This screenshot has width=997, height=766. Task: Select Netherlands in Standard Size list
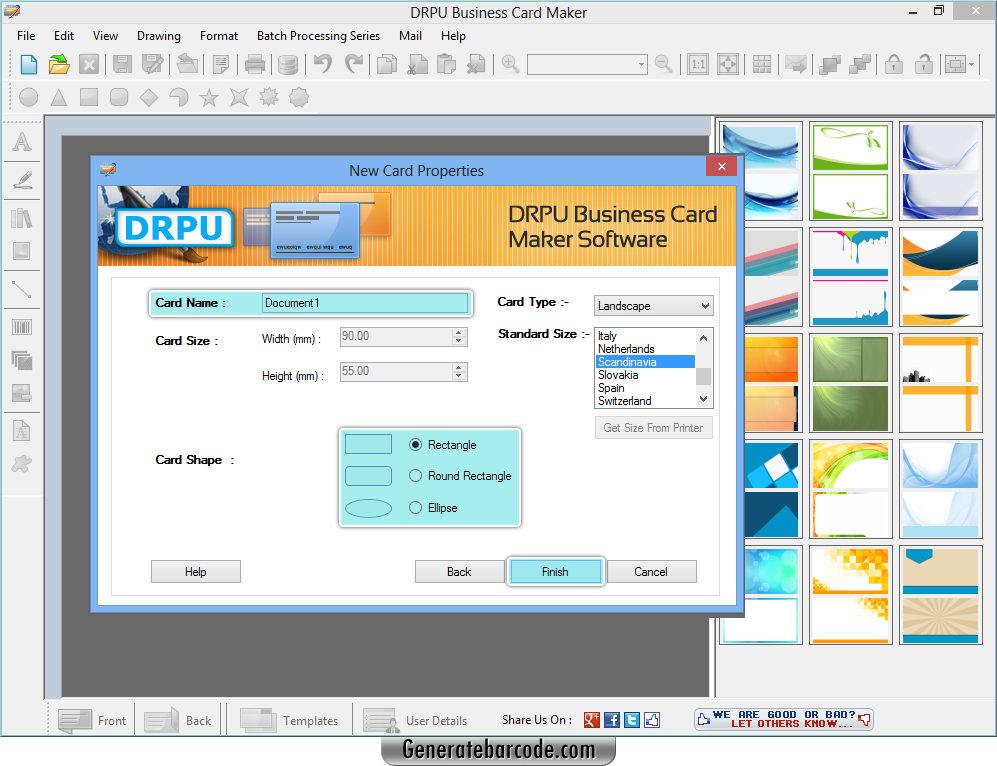(x=646, y=348)
